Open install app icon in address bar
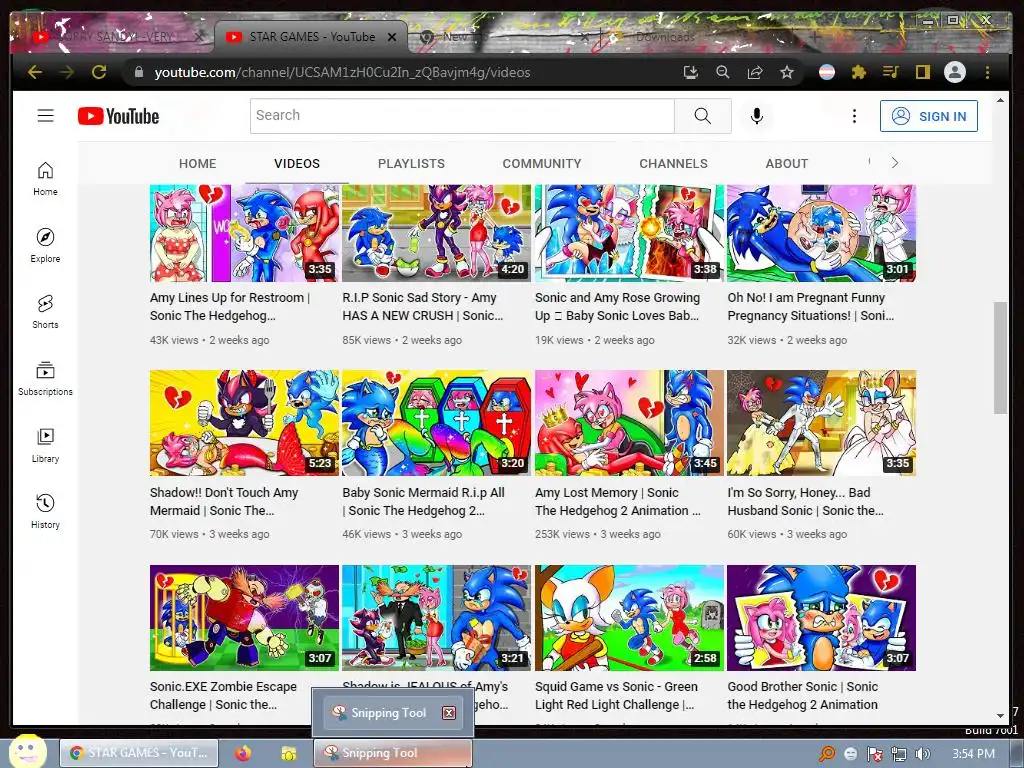 pos(690,72)
